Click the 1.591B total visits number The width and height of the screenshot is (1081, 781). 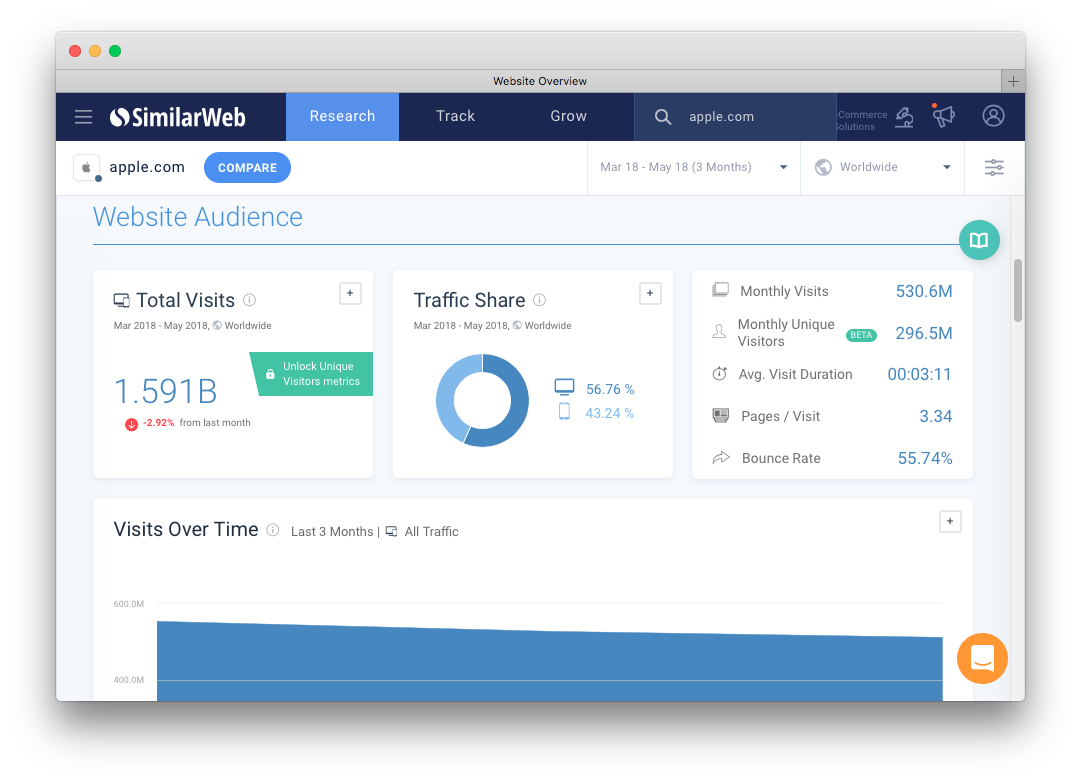165,391
